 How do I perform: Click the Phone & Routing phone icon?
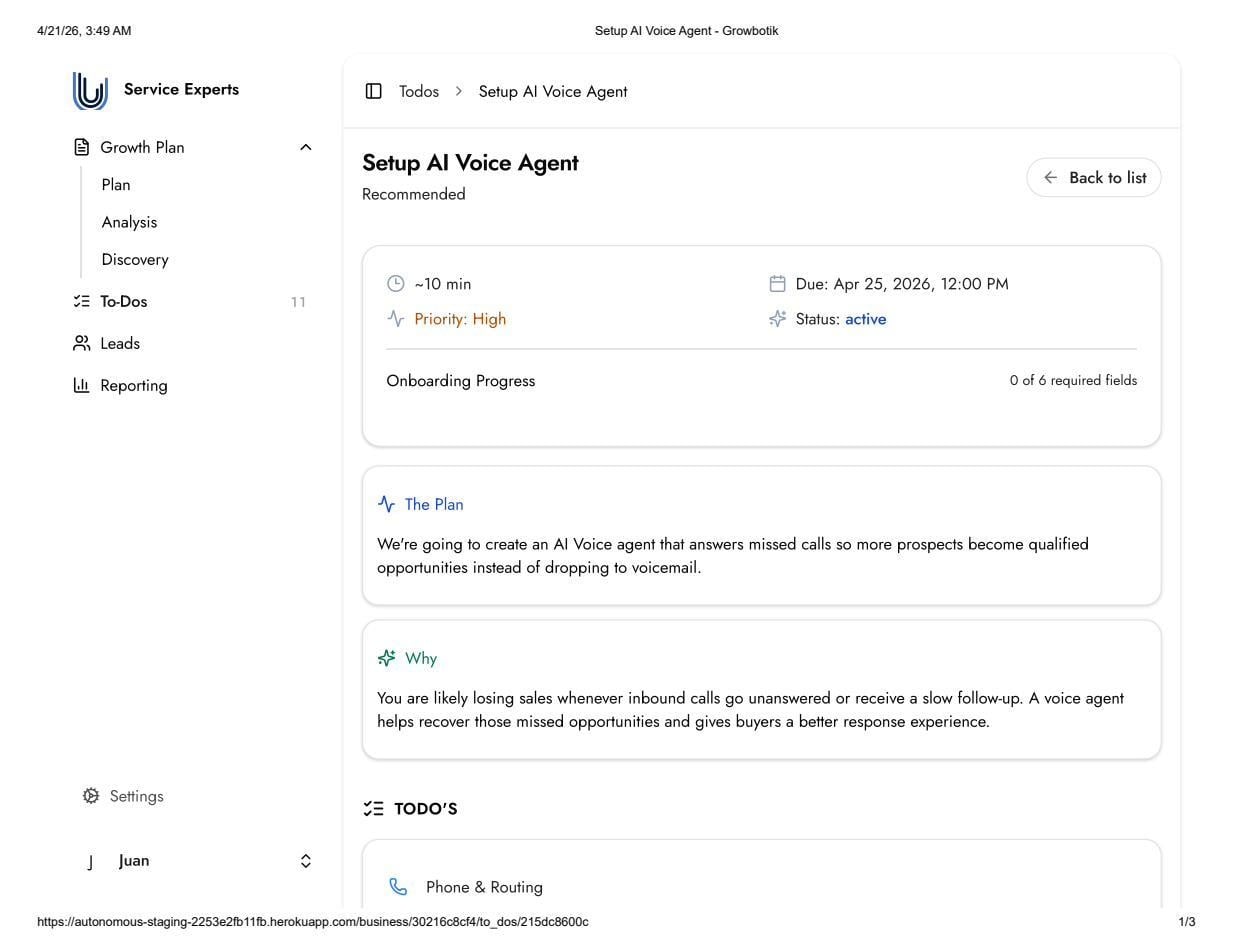point(398,887)
